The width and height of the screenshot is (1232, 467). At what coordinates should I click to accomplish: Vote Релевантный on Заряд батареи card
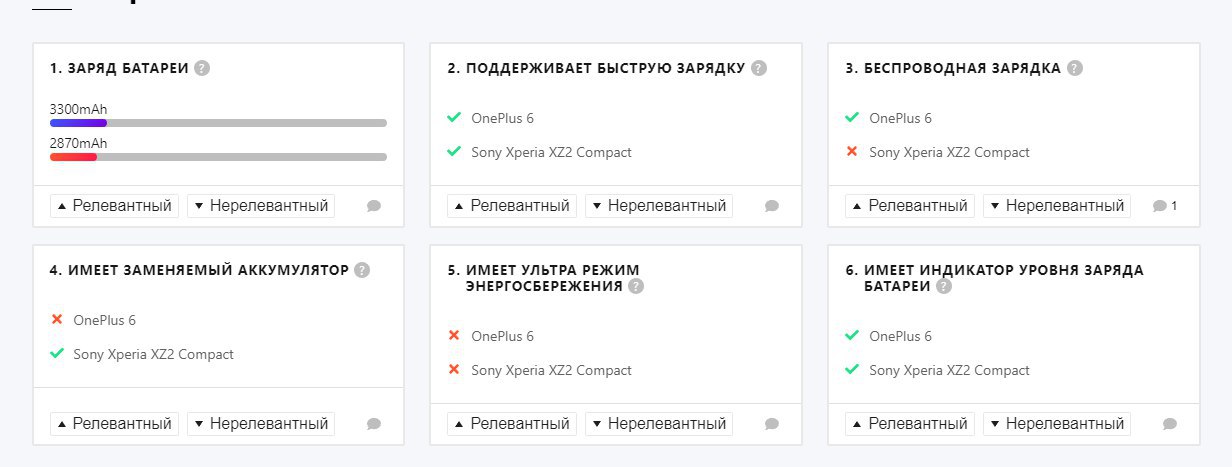pyautogui.click(x=114, y=206)
